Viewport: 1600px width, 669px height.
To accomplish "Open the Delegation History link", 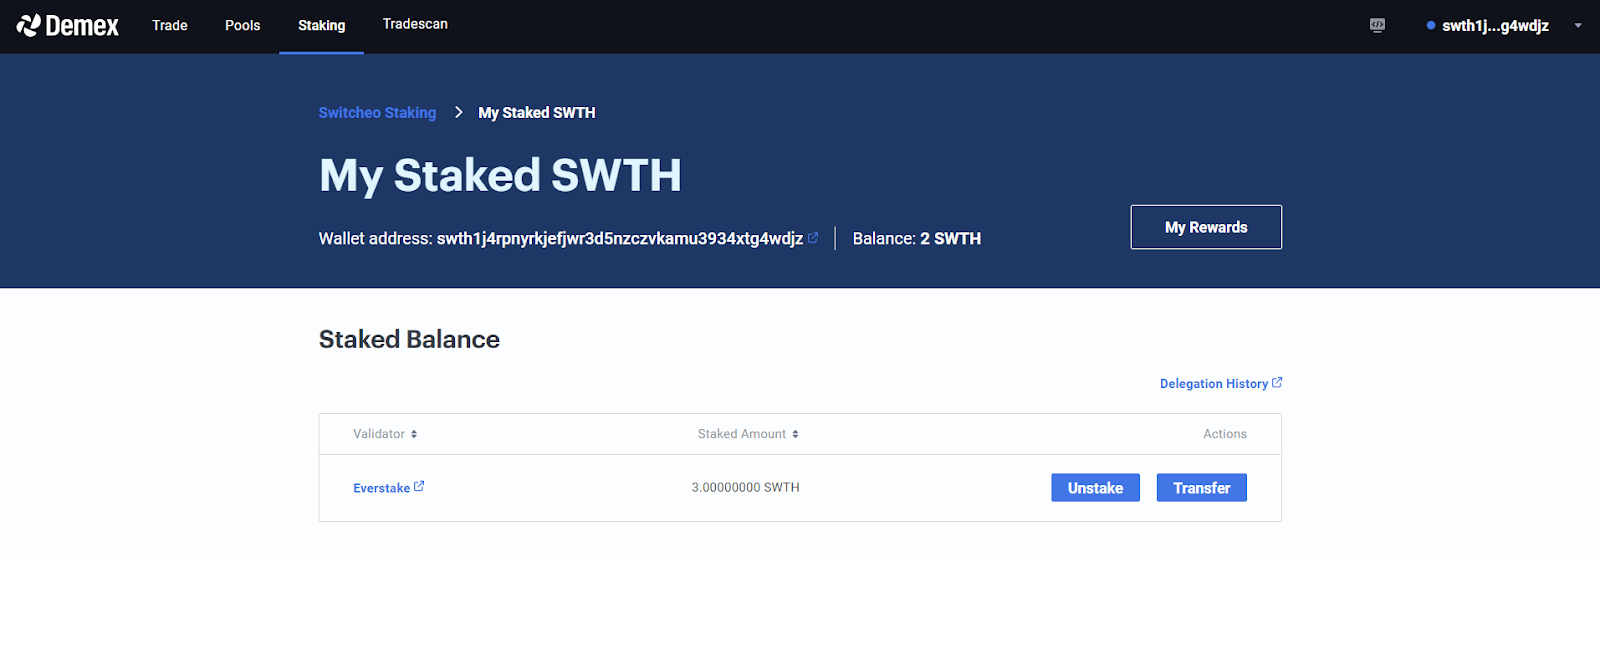I will tap(1214, 384).
